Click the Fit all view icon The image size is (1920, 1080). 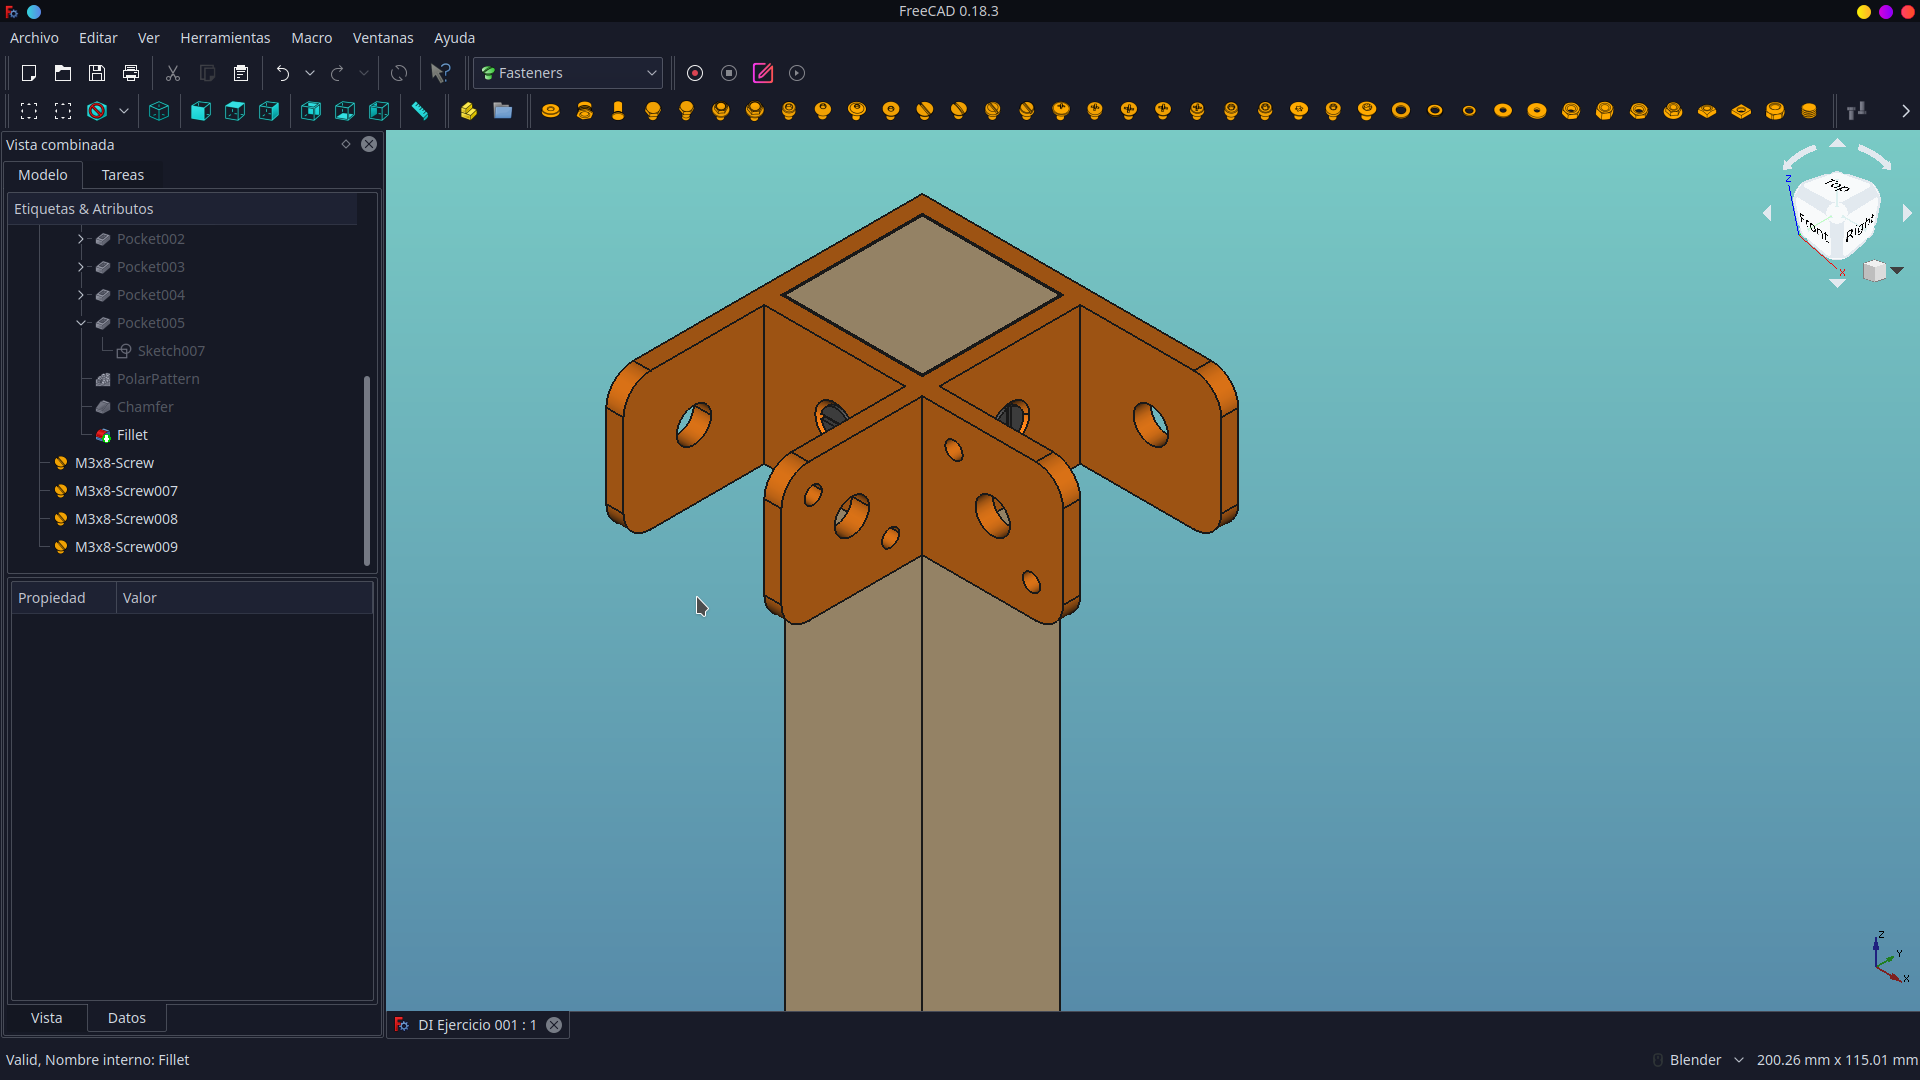coord(29,111)
